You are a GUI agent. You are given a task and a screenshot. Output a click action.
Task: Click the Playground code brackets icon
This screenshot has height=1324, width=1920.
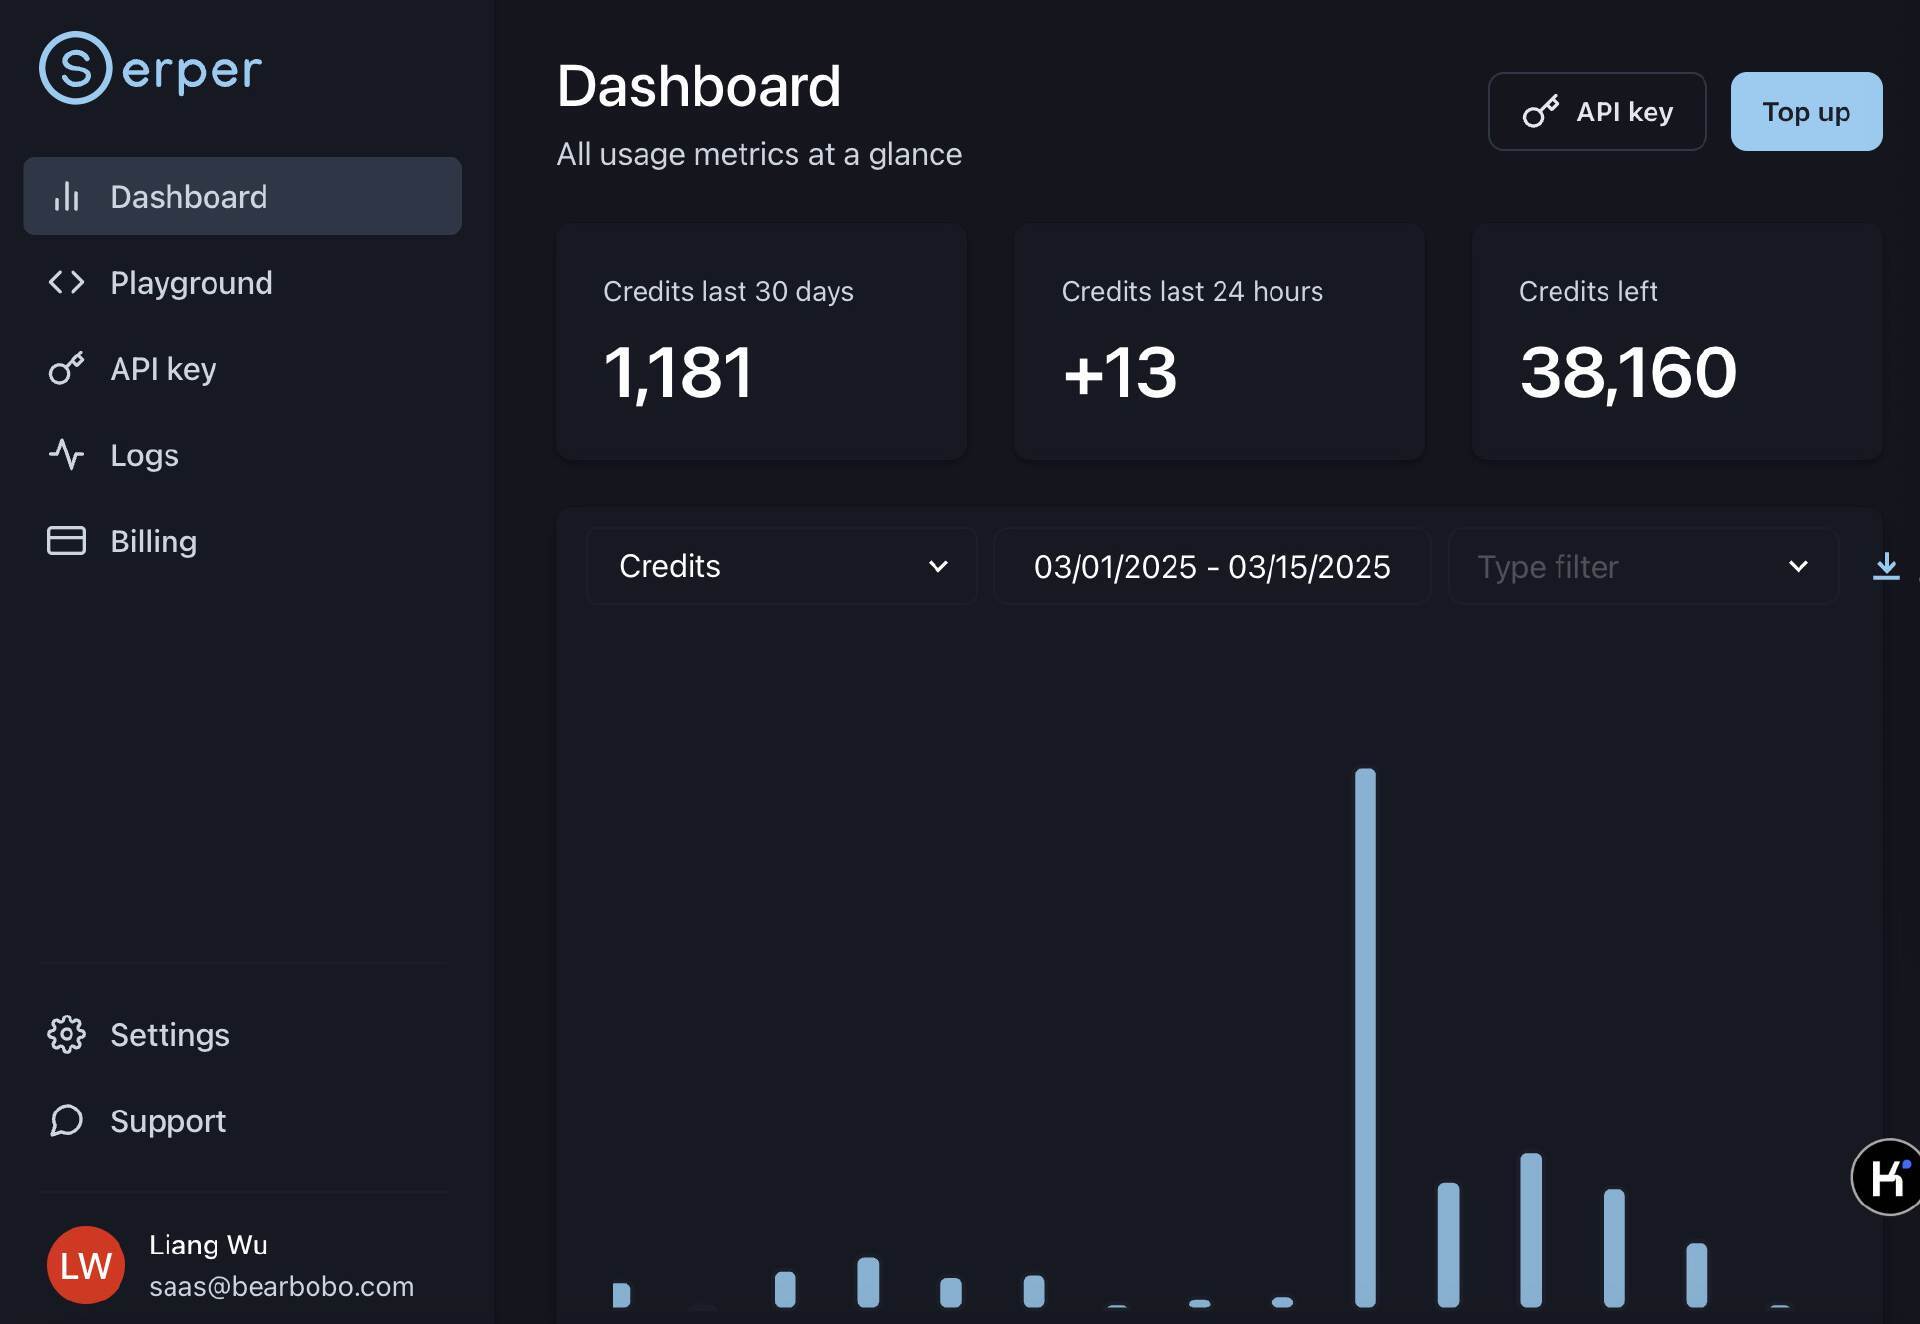(66, 282)
